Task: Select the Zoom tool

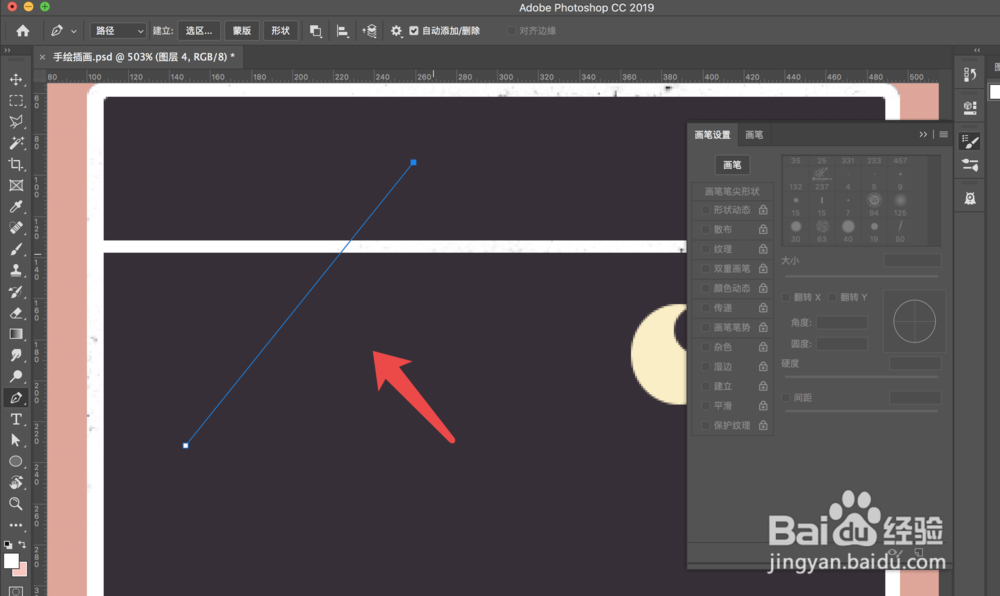Action: 16,504
